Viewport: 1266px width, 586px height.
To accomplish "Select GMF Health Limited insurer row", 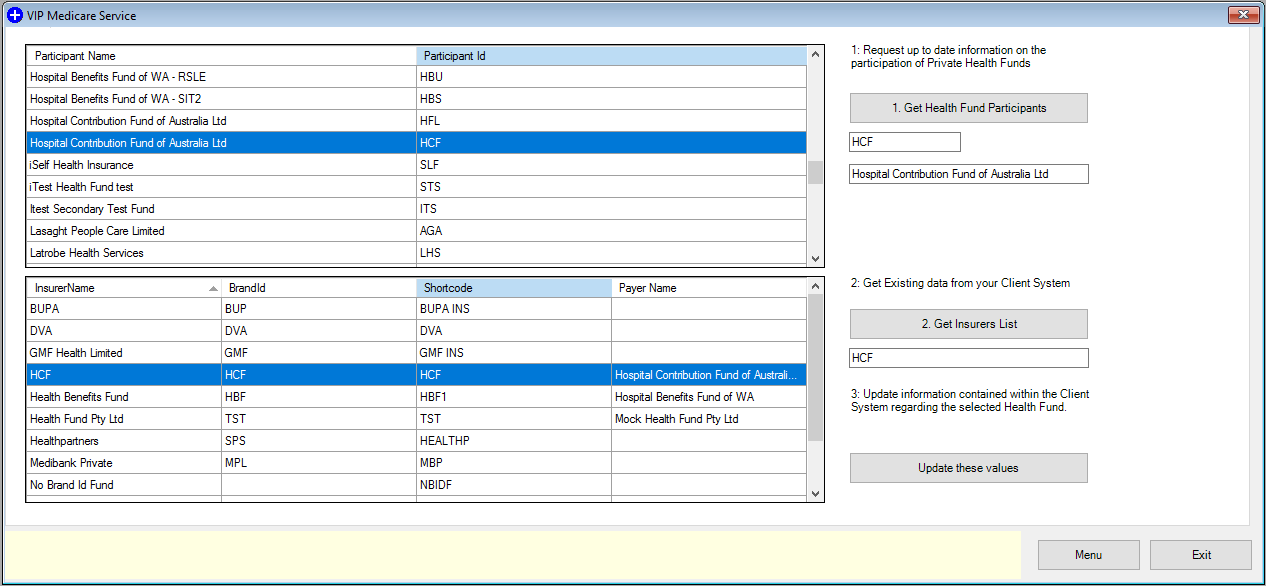I will (x=416, y=353).
